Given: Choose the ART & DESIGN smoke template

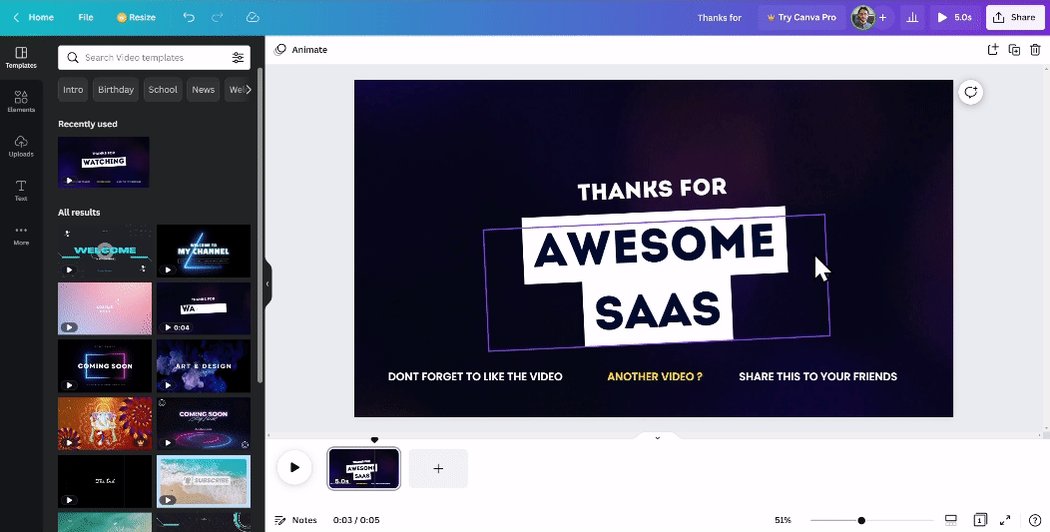Looking at the screenshot, I should coord(204,366).
